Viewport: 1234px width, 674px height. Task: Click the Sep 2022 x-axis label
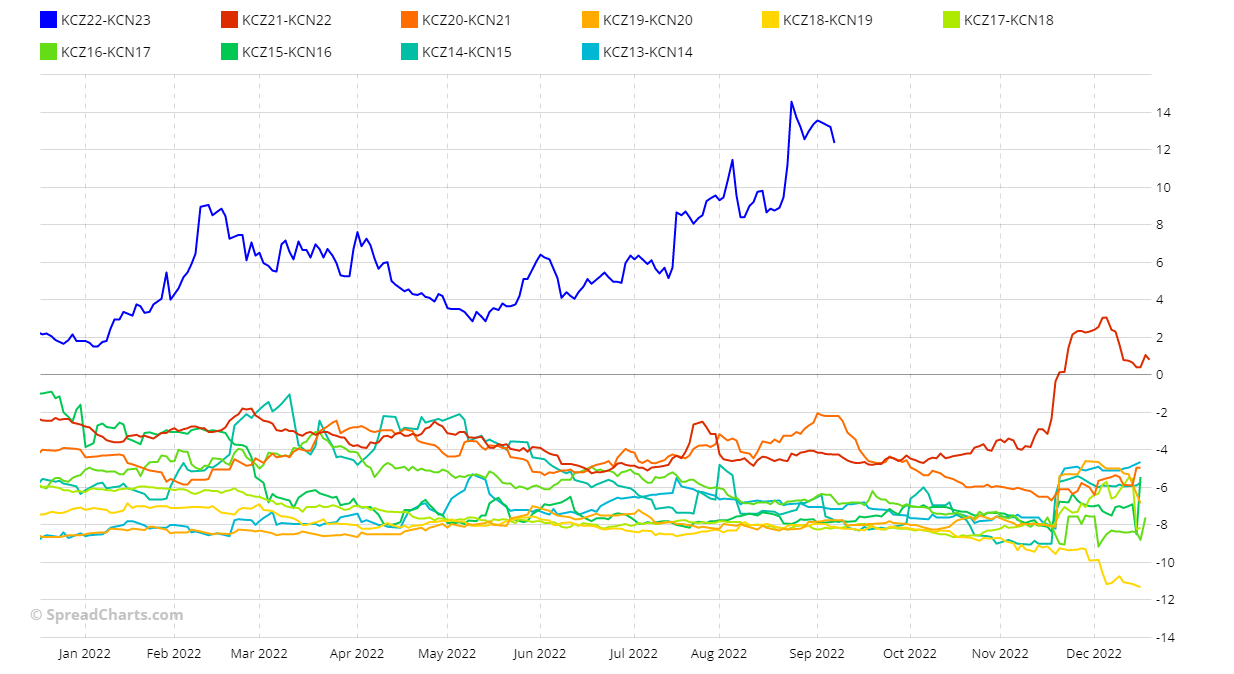click(817, 654)
